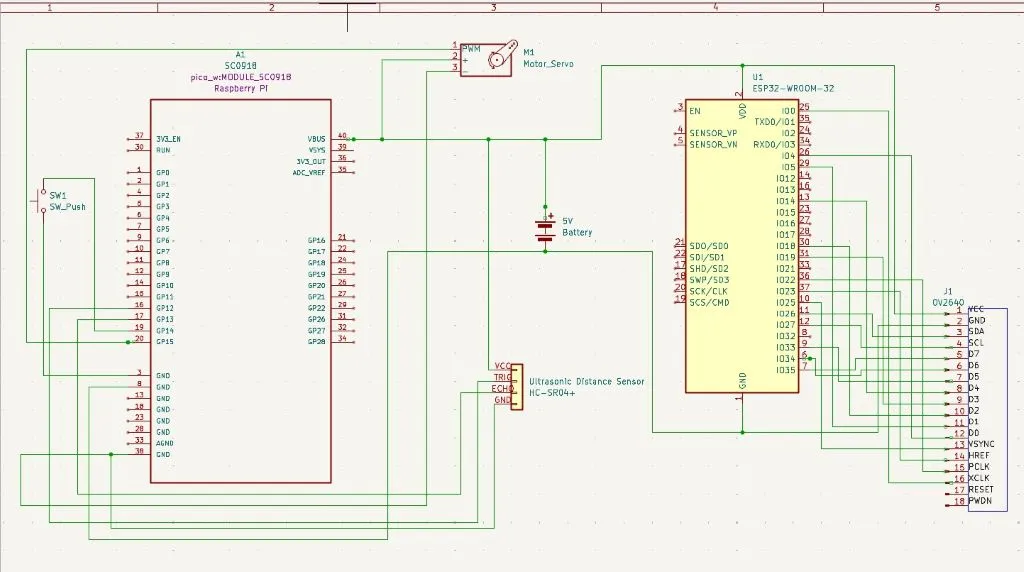Click the 'GP12' pin label
The image size is (1024, 572).
click(165, 308)
